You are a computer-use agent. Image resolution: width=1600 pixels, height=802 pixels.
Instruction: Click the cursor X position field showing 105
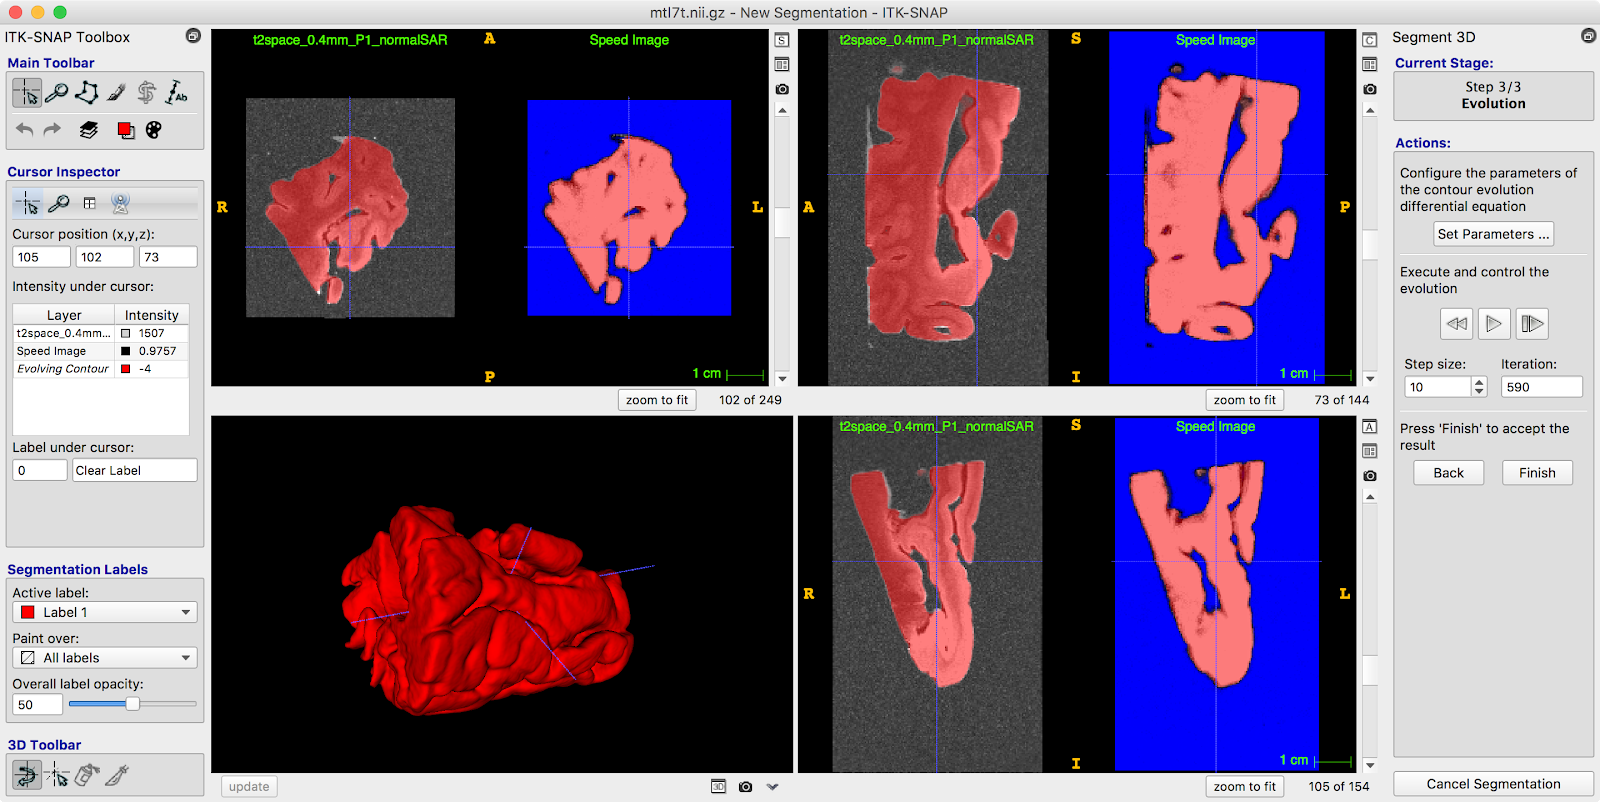coord(41,257)
